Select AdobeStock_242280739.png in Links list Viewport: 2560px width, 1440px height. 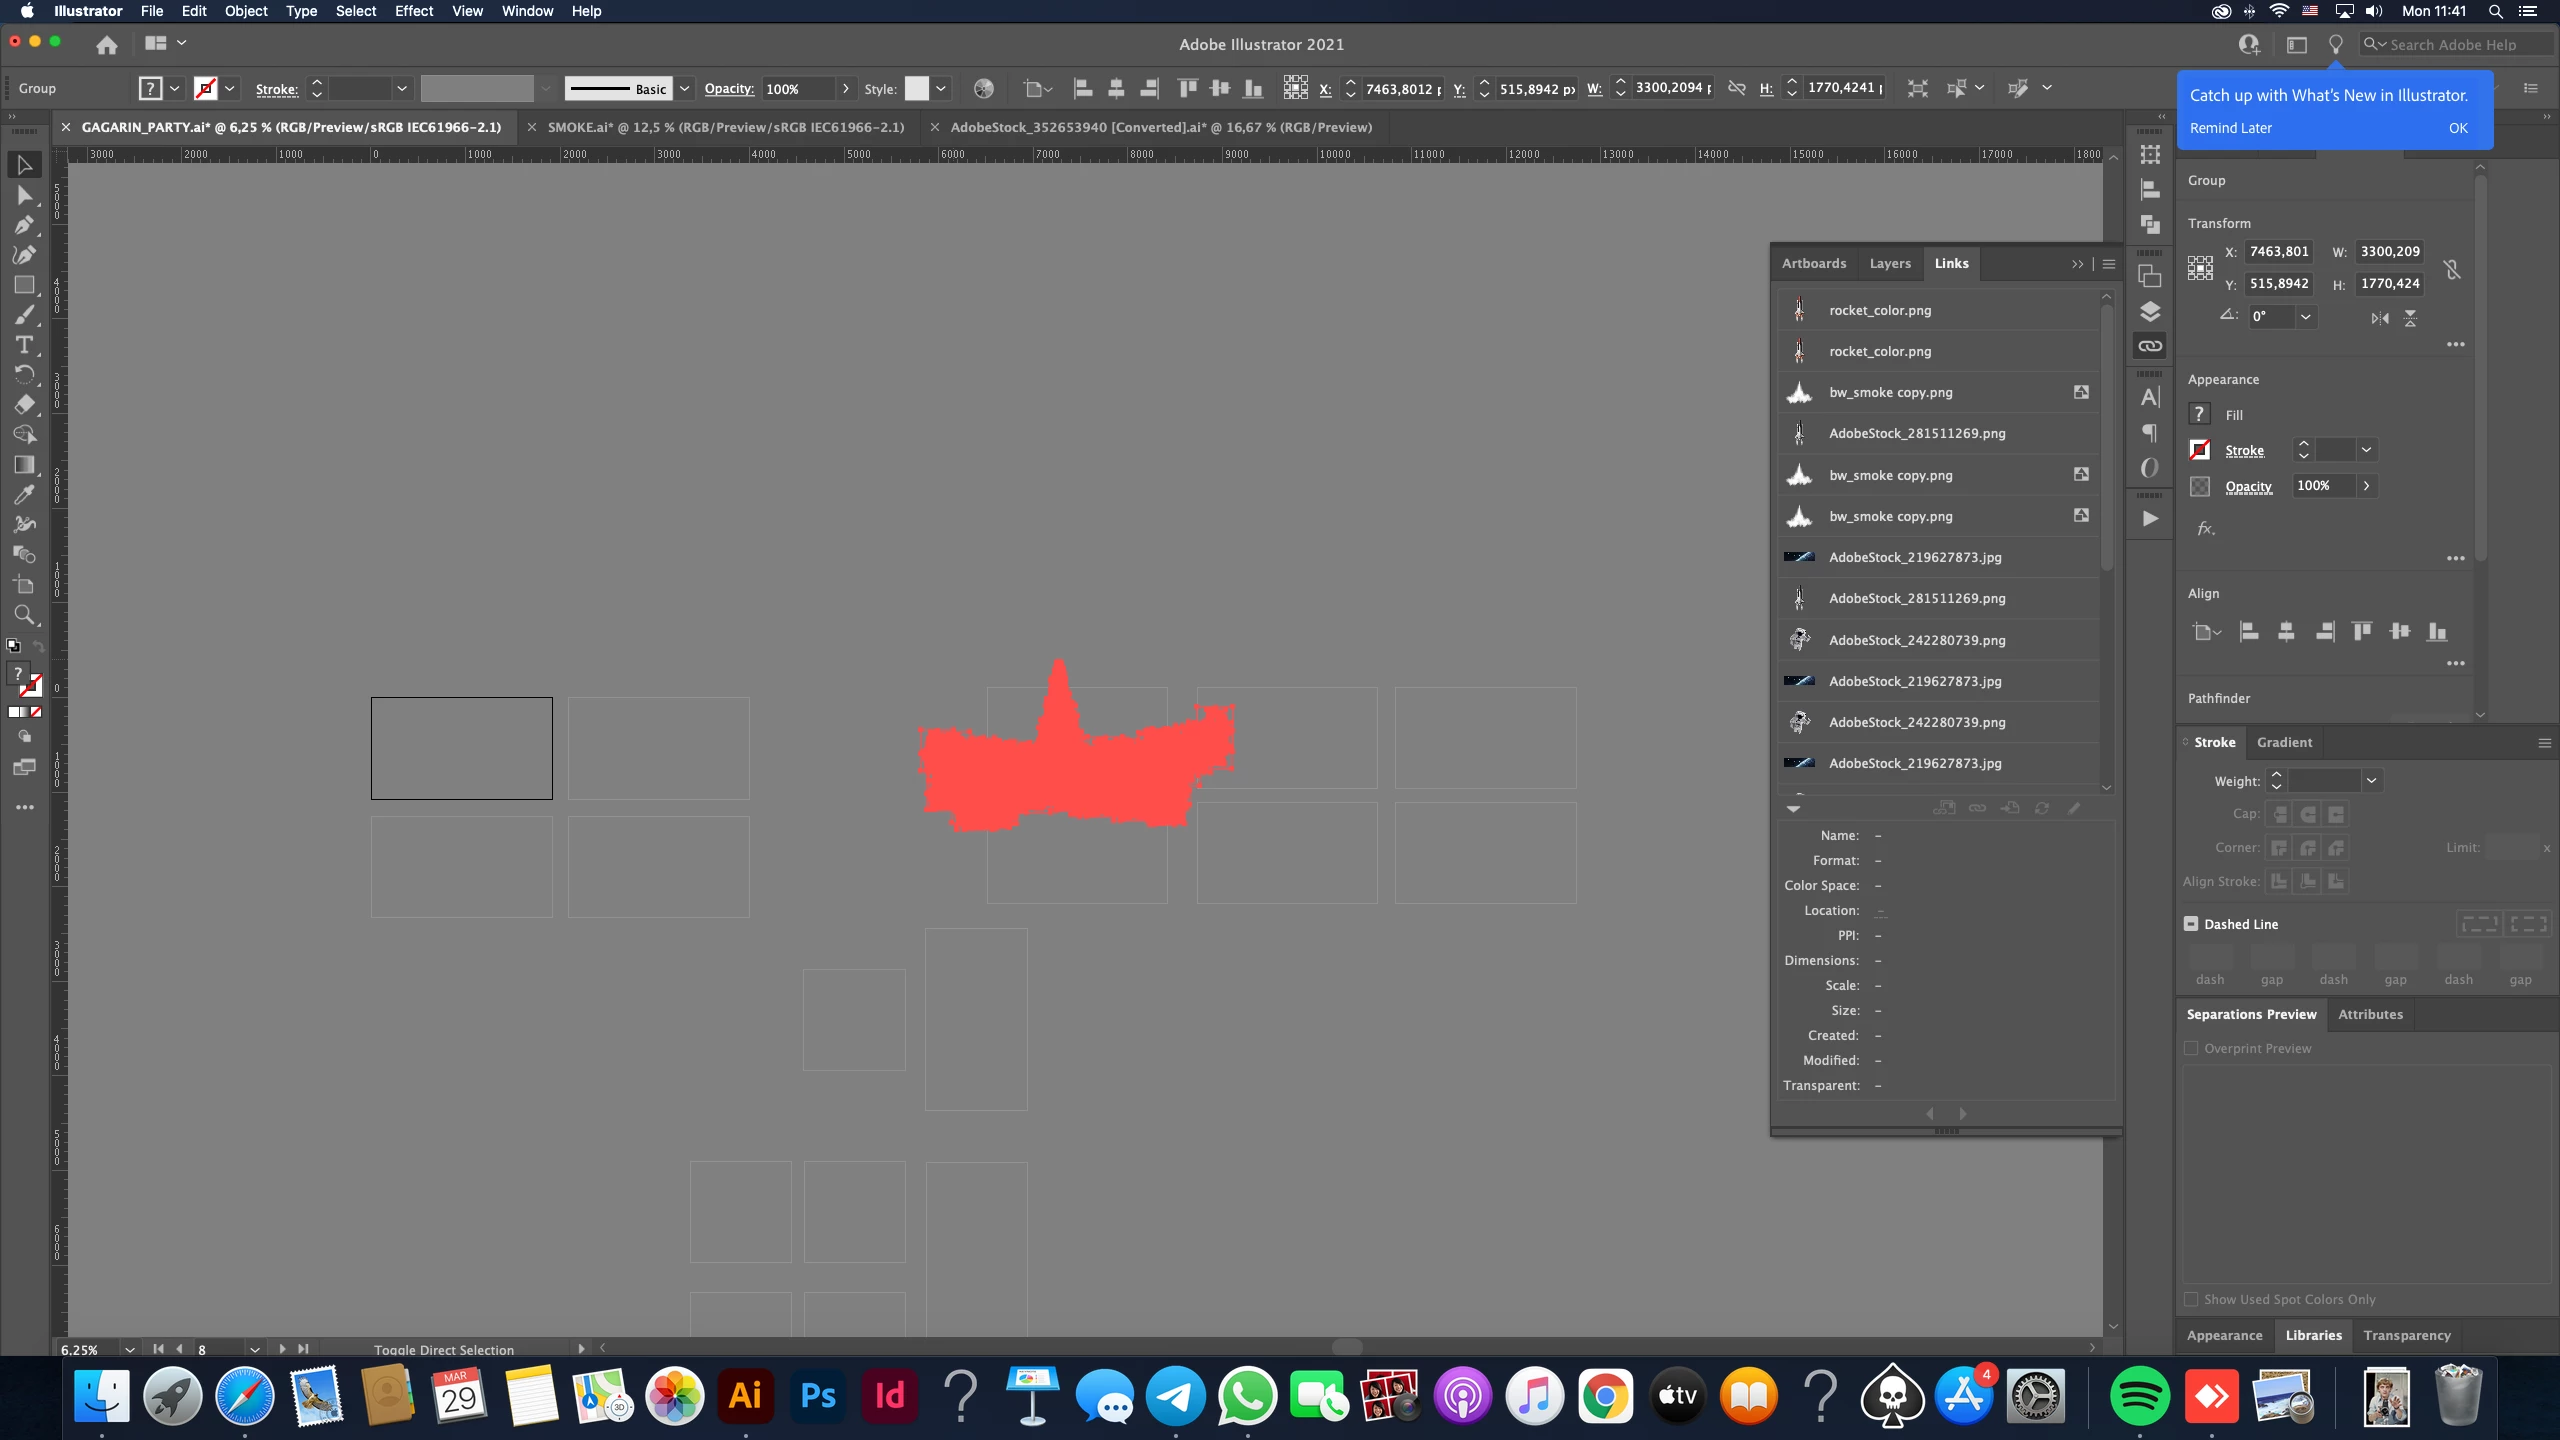pos(1916,640)
